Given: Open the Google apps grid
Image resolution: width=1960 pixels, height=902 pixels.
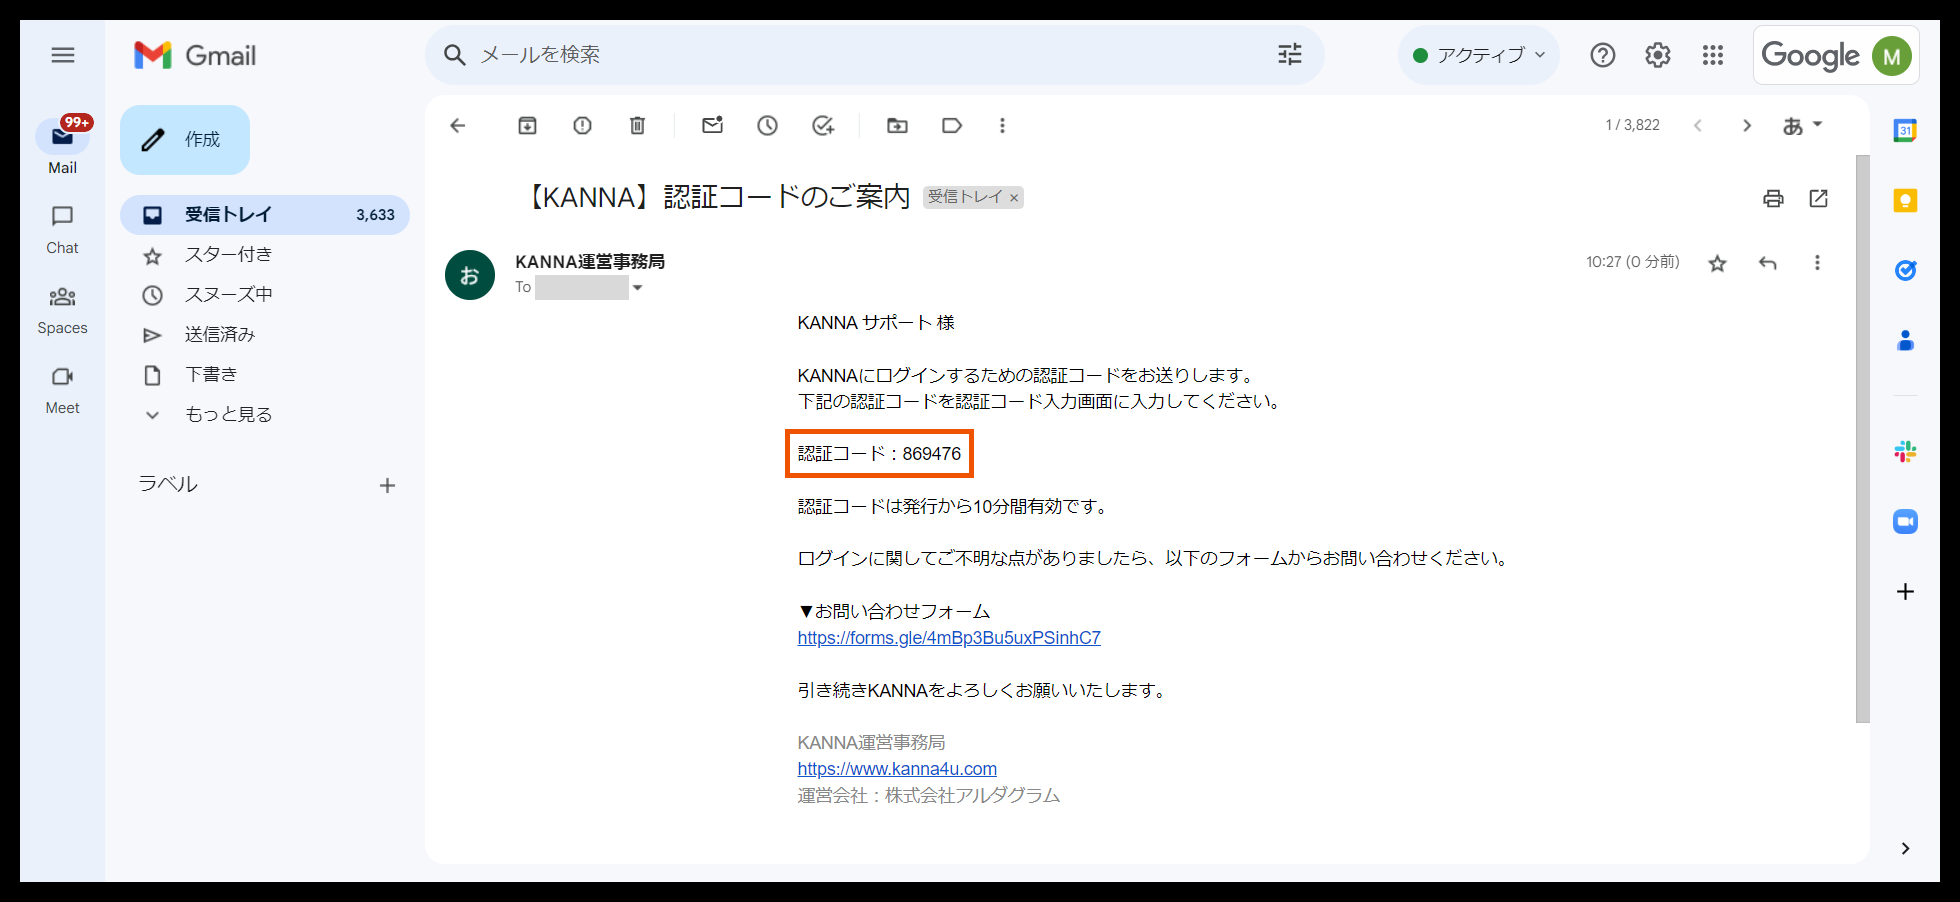Looking at the screenshot, I should point(1713,55).
